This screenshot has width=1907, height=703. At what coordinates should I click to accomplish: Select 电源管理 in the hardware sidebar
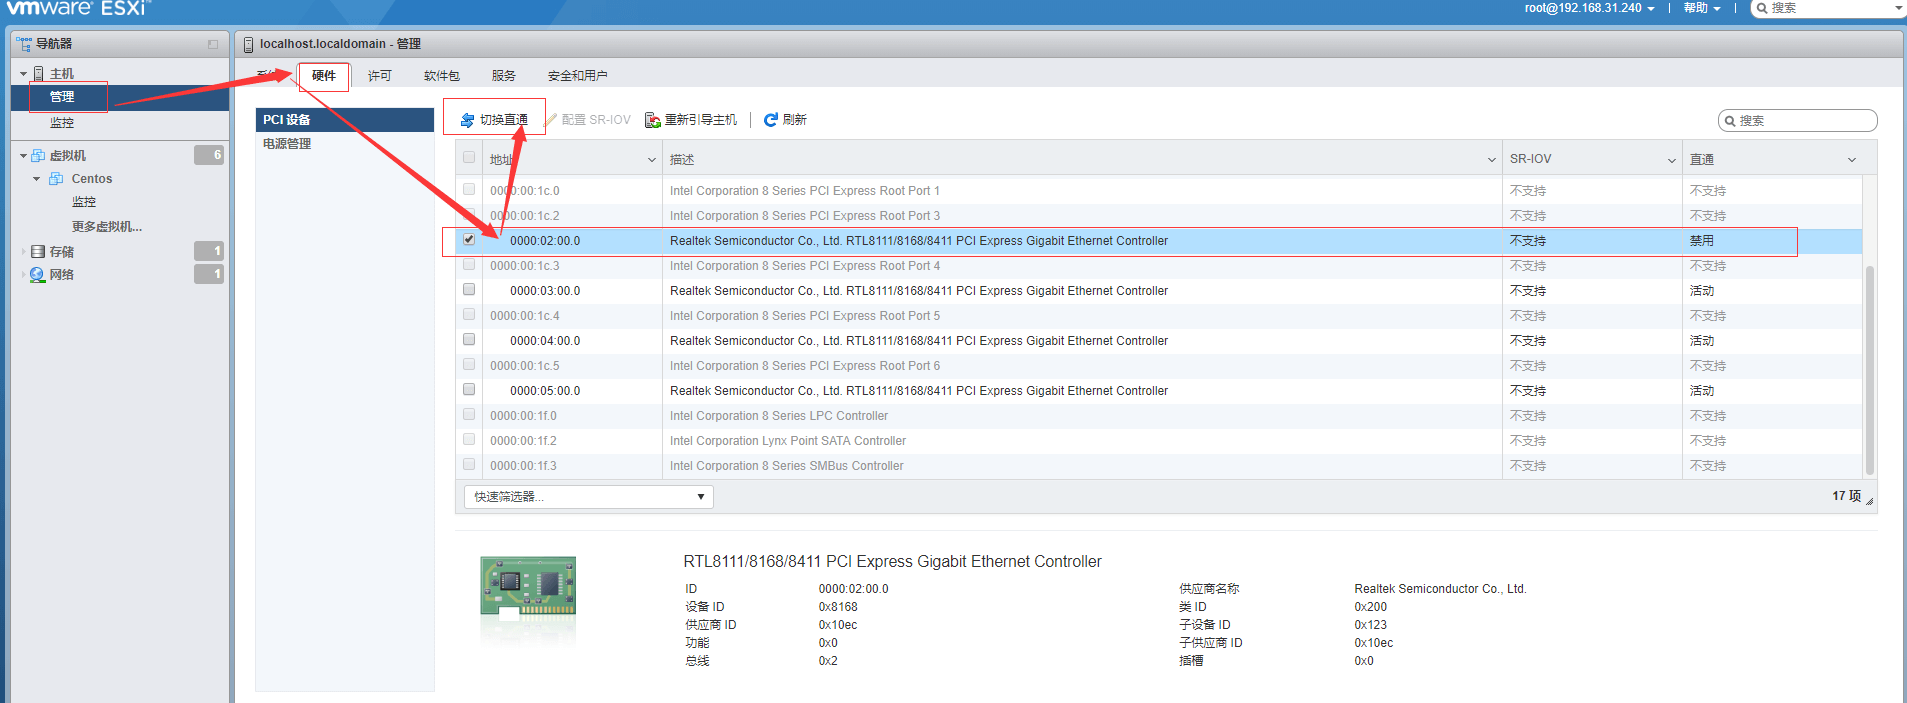point(287,144)
